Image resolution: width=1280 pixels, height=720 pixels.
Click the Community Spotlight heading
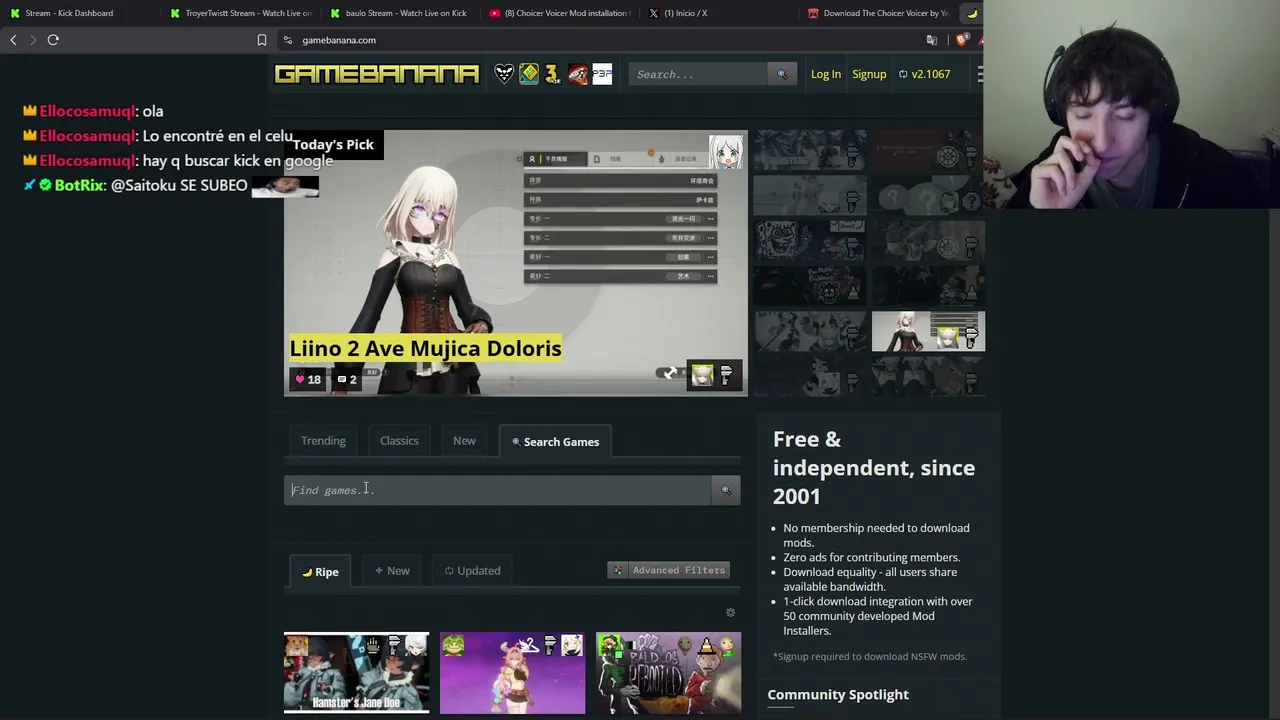click(x=838, y=695)
